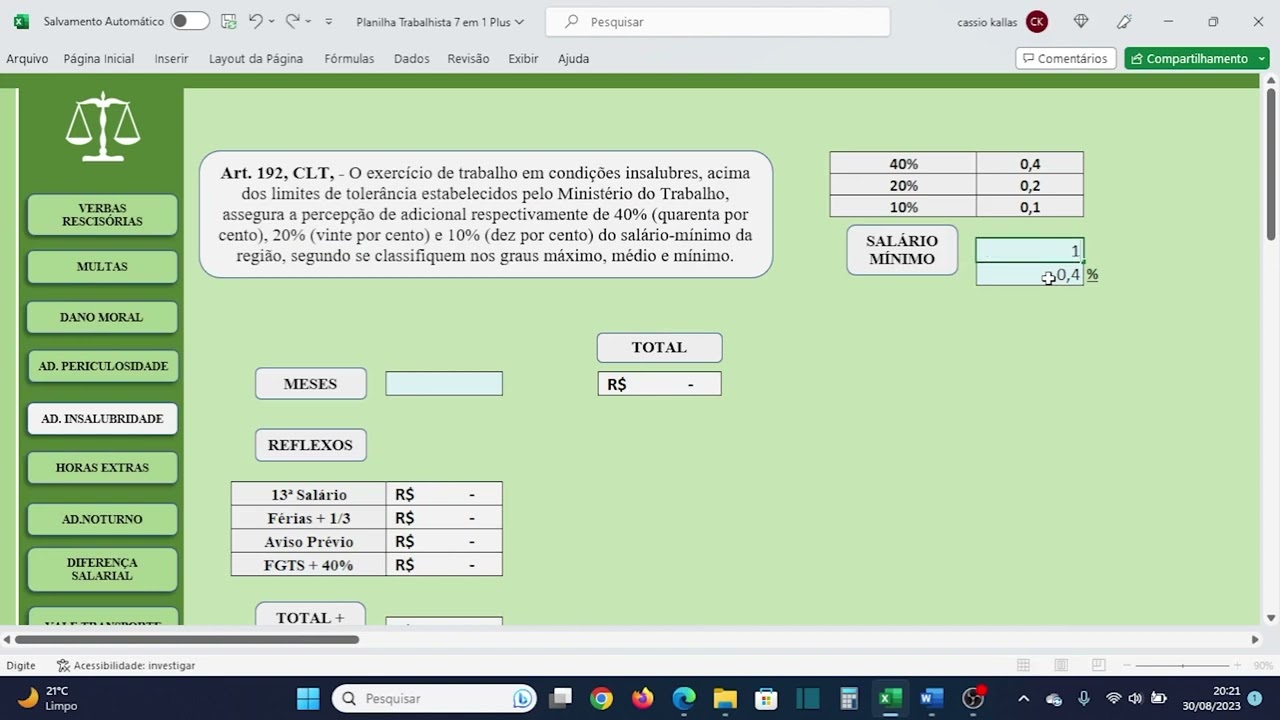Launch Google Chrome from taskbar

click(601, 698)
